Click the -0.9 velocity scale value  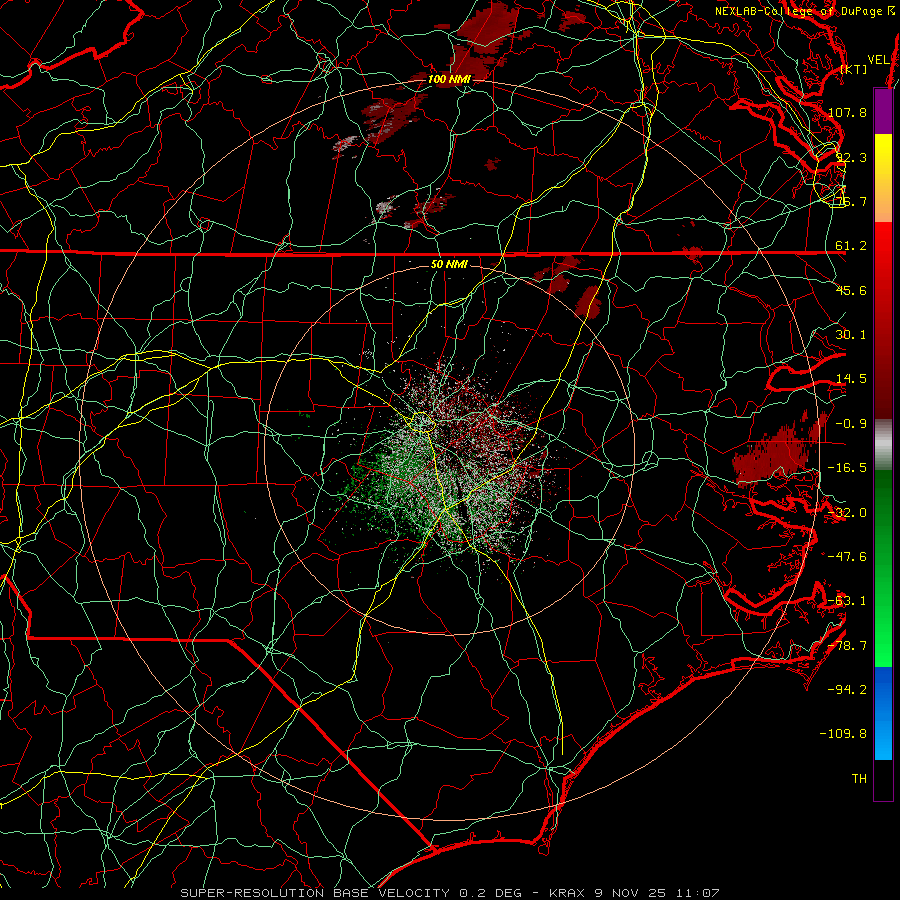click(851, 424)
